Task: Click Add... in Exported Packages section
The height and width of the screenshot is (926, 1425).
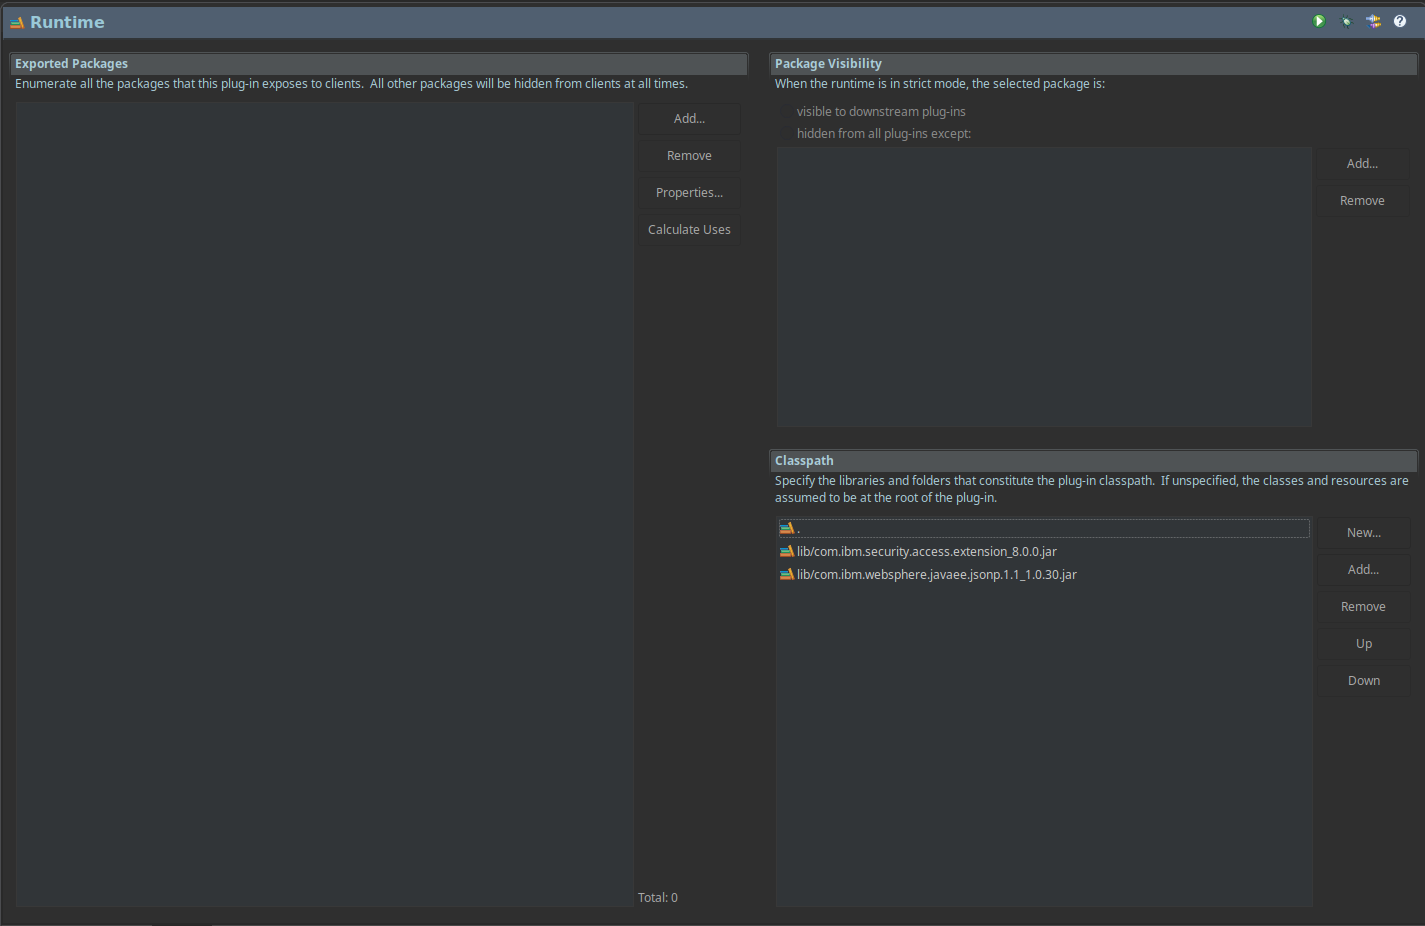Action: [689, 118]
